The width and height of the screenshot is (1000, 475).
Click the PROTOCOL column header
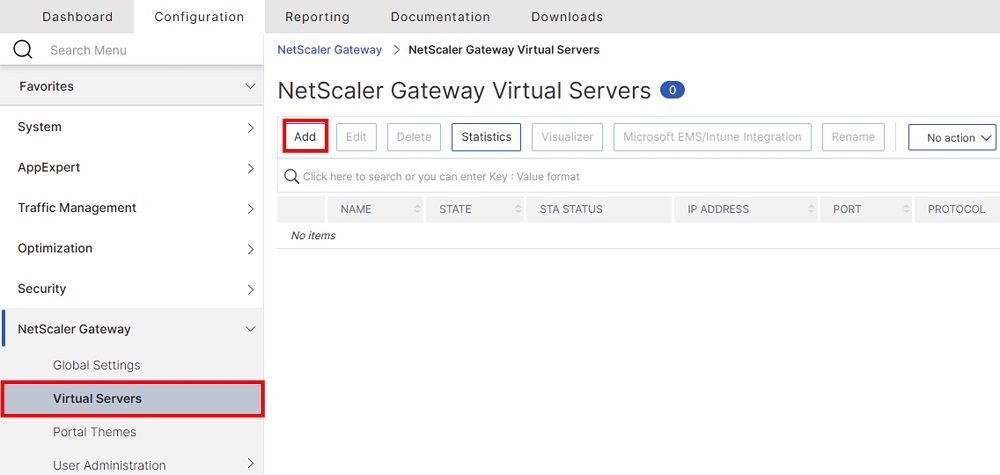pyautogui.click(x=956, y=209)
